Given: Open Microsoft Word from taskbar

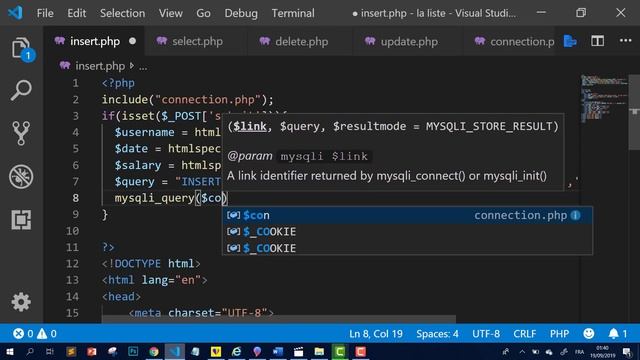Looking at the screenshot, I should (278, 351).
